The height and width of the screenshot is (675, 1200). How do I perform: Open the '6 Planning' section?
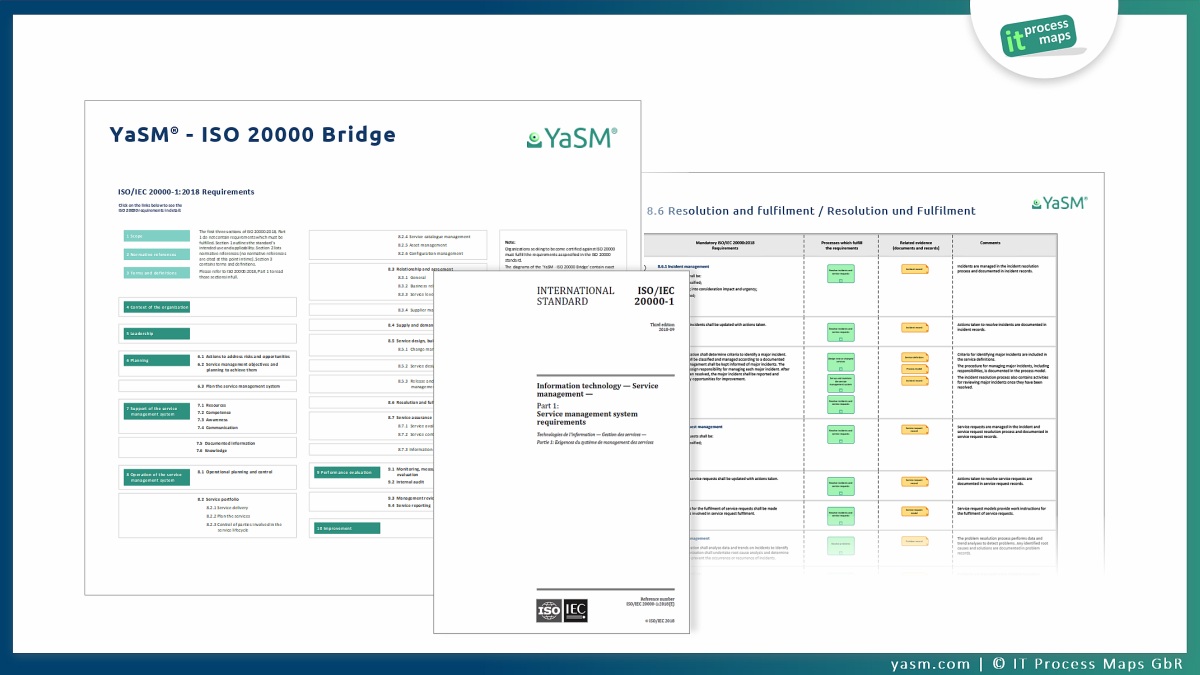156,360
